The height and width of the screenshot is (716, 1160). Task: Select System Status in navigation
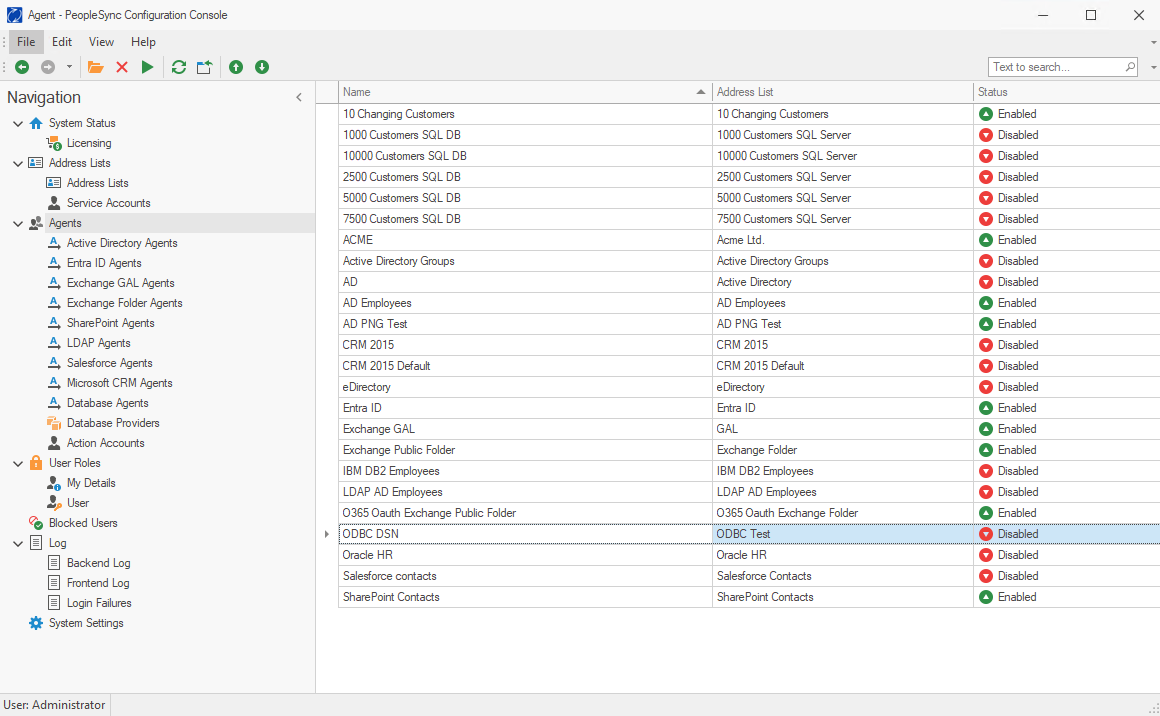tap(82, 123)
